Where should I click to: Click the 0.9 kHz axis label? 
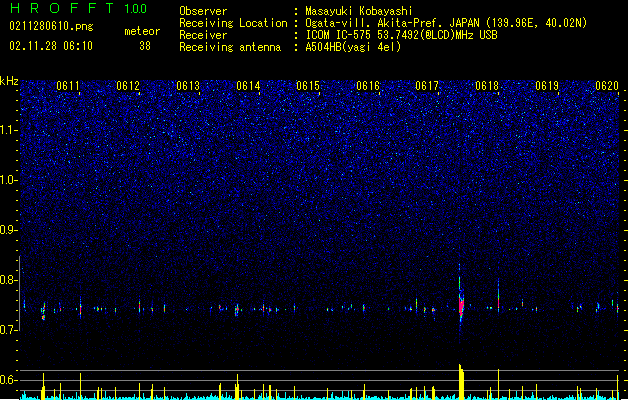click(x=9, y=230)
